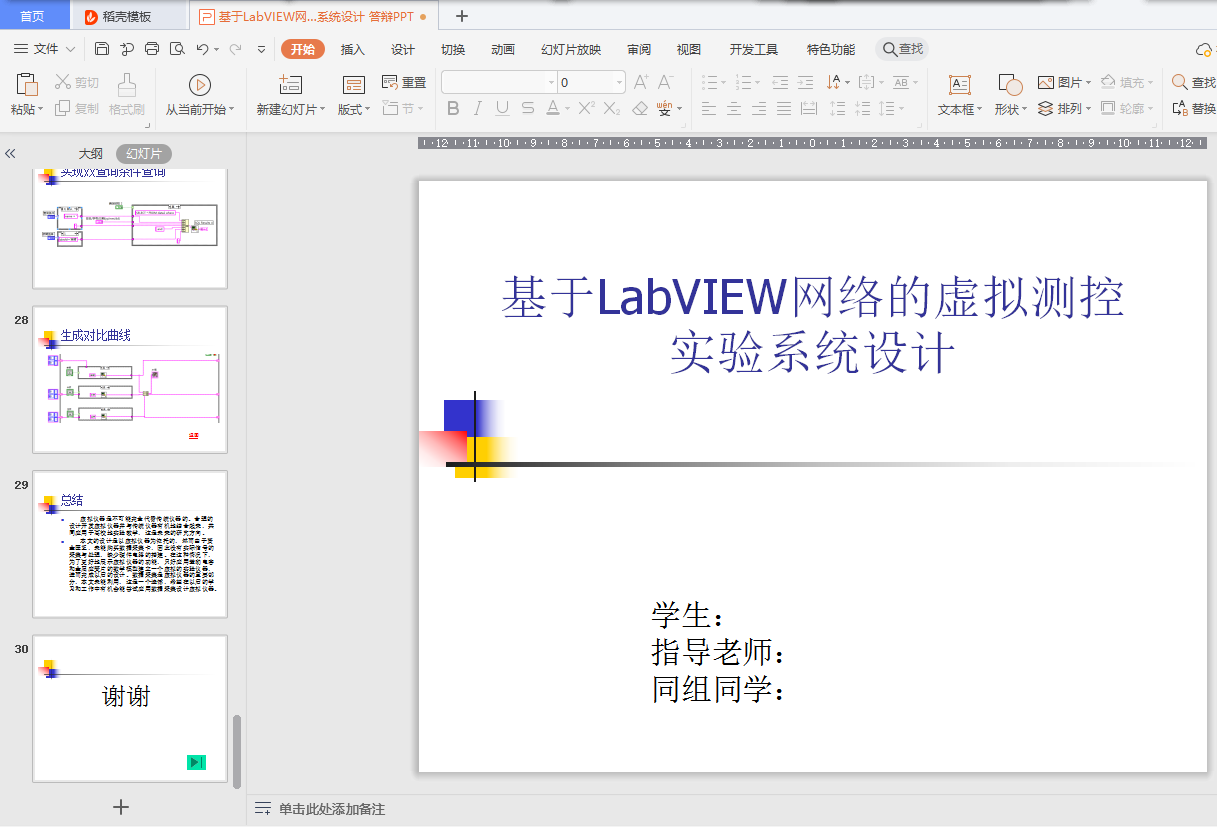This screenshot has width=1217, height=827.
Task: Switch to 首页 home tab in title bar
Action: pos(33,16)
